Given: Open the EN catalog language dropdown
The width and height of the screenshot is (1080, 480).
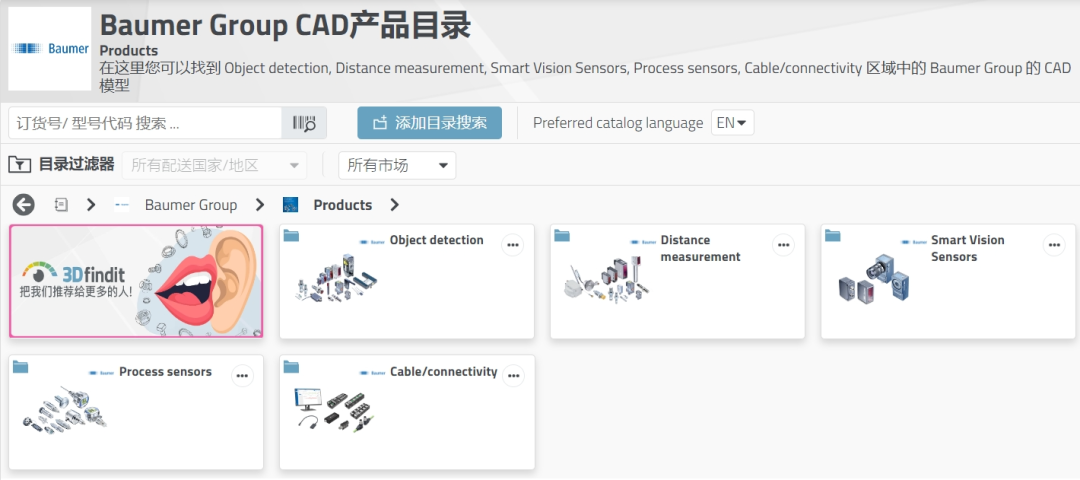Looking at the screenshot, I should click(733, 123).
